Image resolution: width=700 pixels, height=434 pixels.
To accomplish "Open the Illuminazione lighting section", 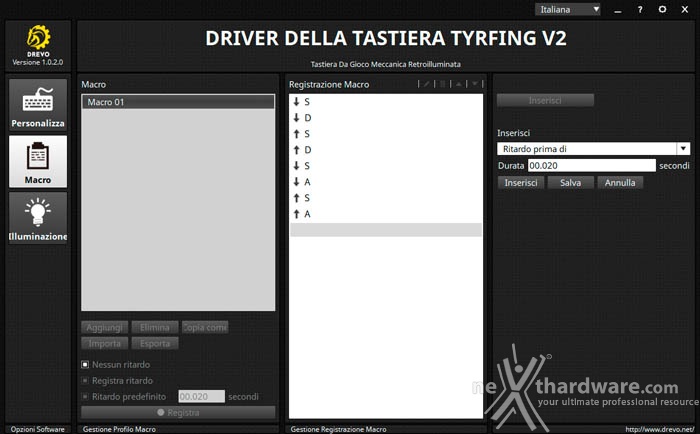I will pyautogui.click(x=38, y=218).
